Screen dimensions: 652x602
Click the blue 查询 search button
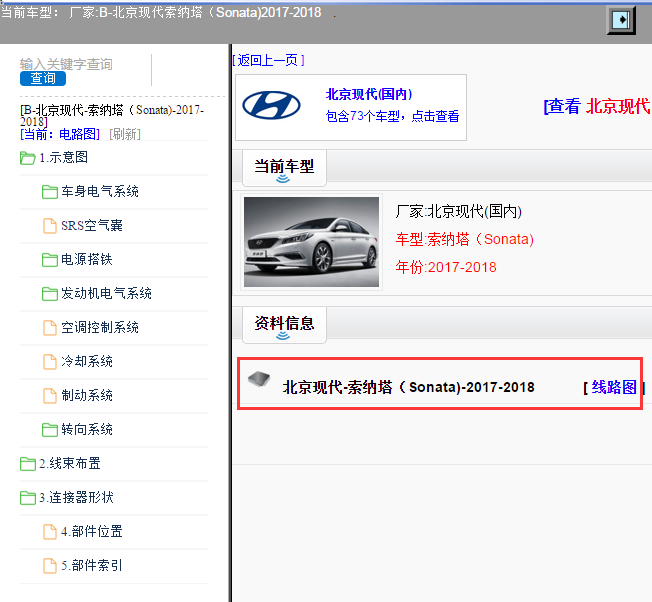(43, 78)
